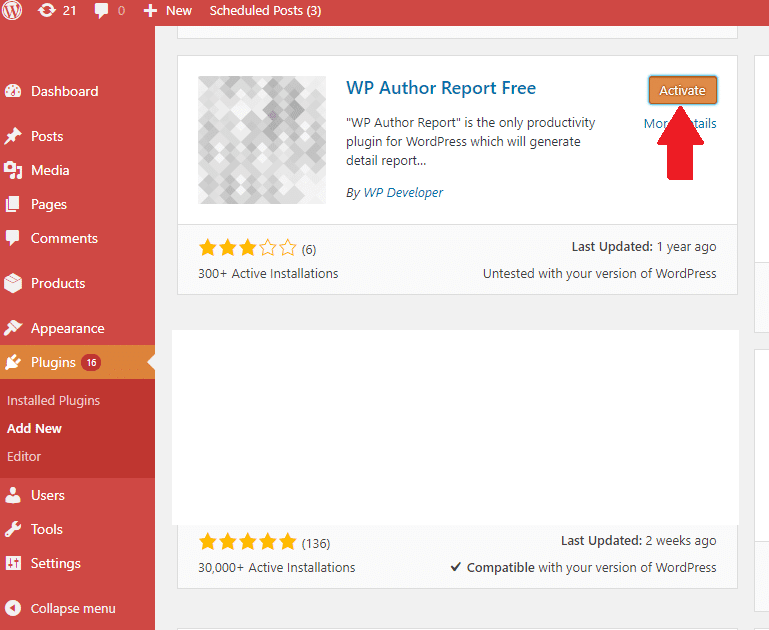Open Products in the sidebar
Screen dimensions: 769x630
[58, 283]
